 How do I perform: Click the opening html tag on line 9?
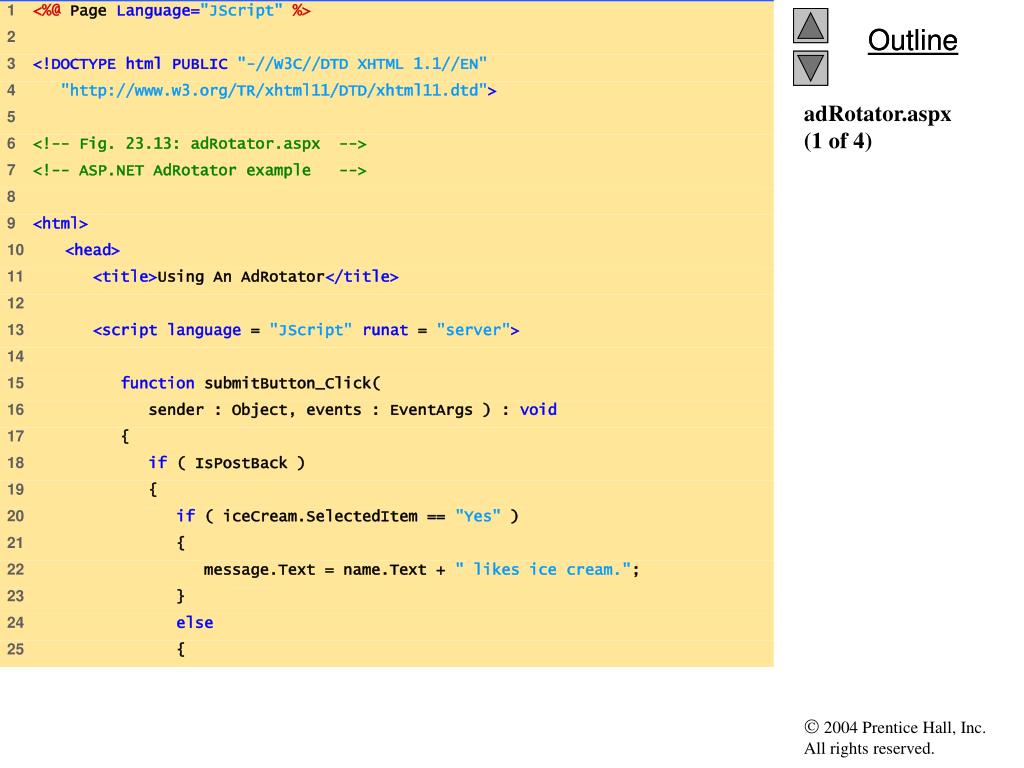tap(60, 223)
